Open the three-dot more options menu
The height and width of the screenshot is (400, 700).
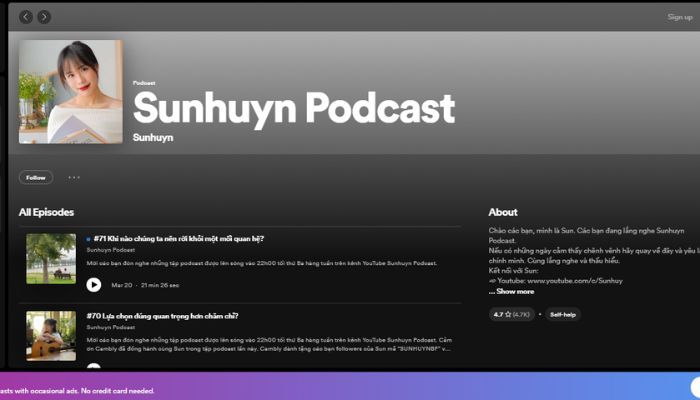pos(74,177)
